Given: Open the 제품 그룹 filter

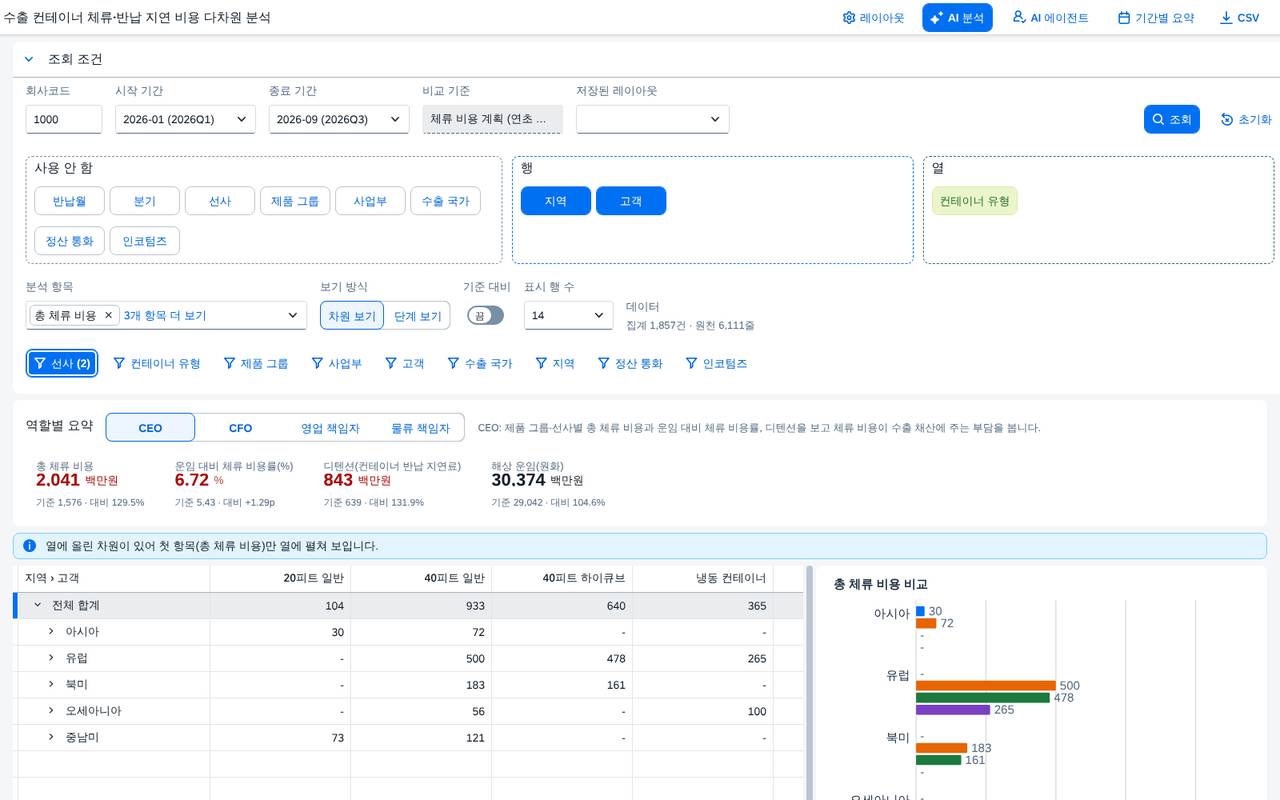Looking at the screenshot, I should 256,363.
